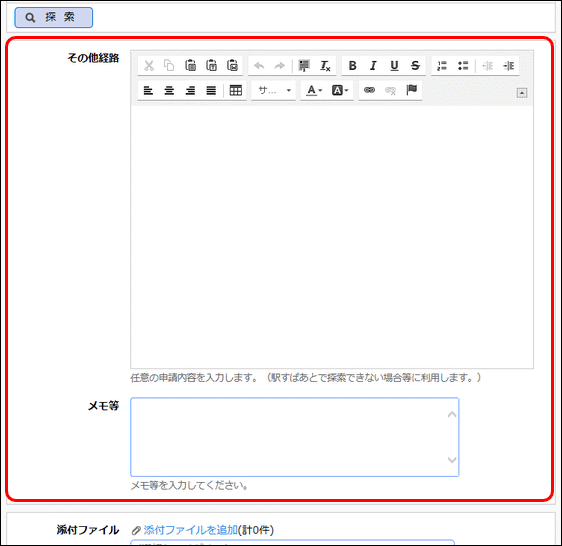The height and width of the screenshot is (546, 562).
Task: Click the メモ等 scroll down arrow
Action: click(x=452, y=460)
